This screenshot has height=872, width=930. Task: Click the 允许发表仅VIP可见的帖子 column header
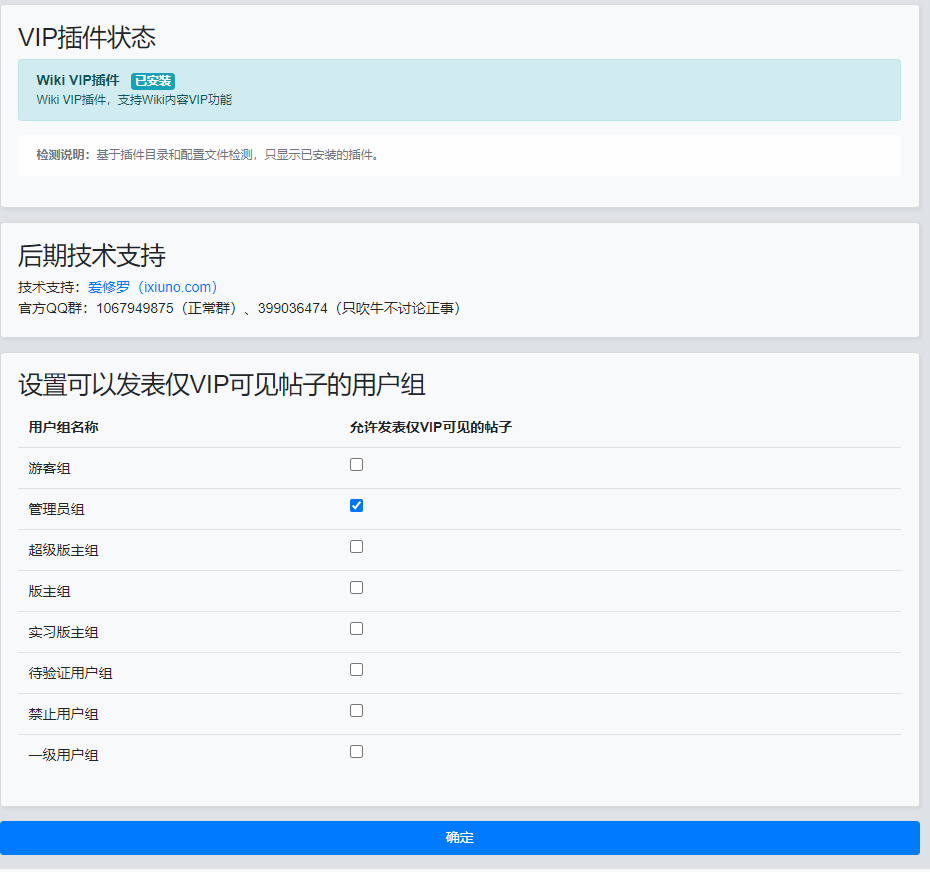(430, 427)
